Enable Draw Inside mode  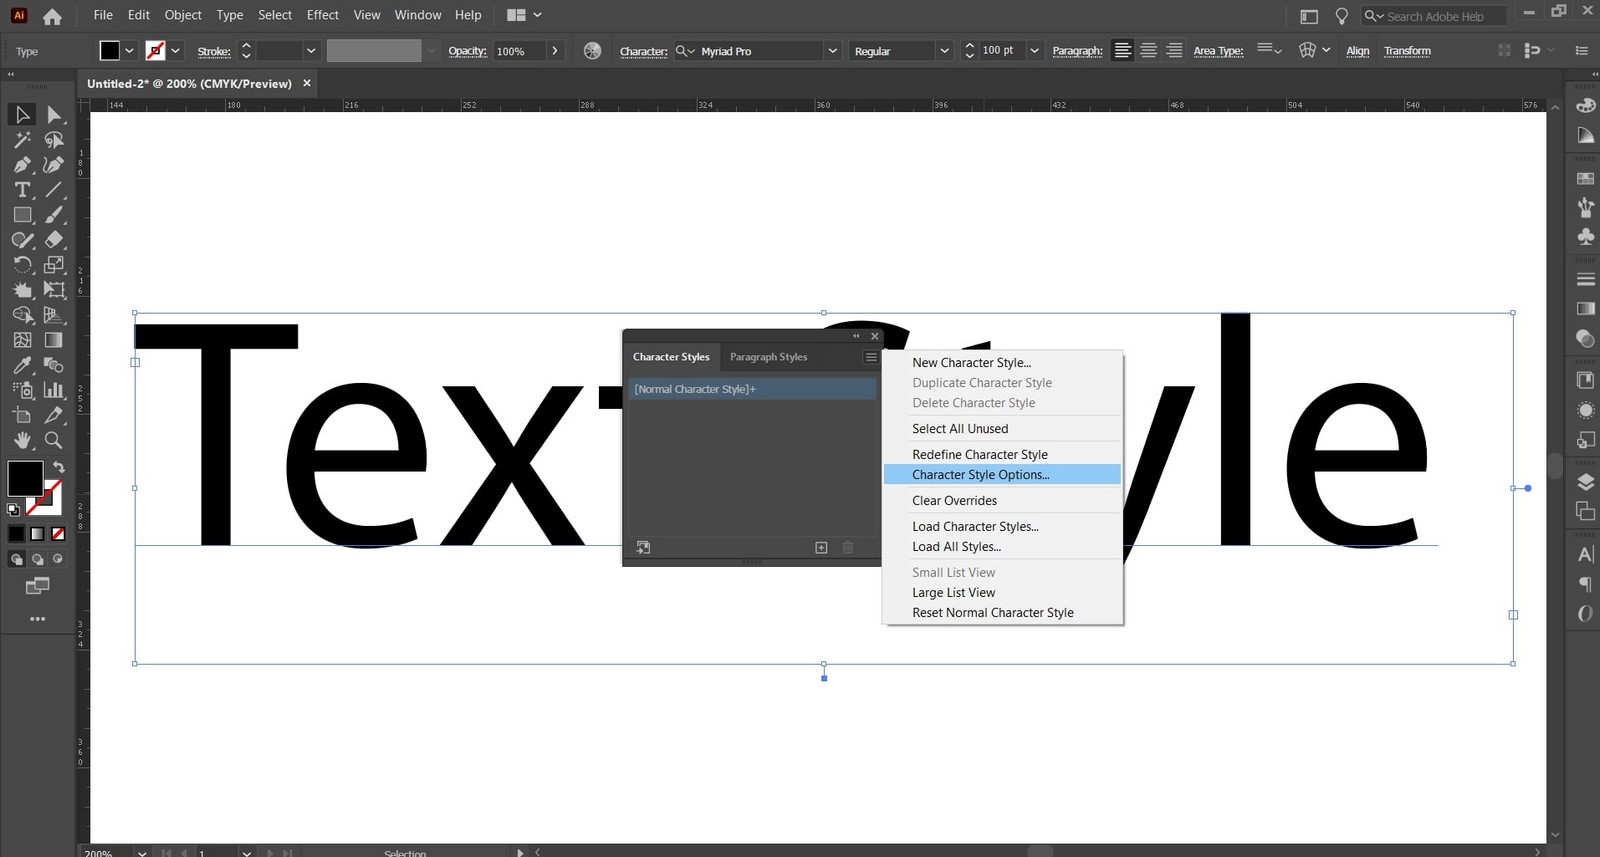point(58,559)
